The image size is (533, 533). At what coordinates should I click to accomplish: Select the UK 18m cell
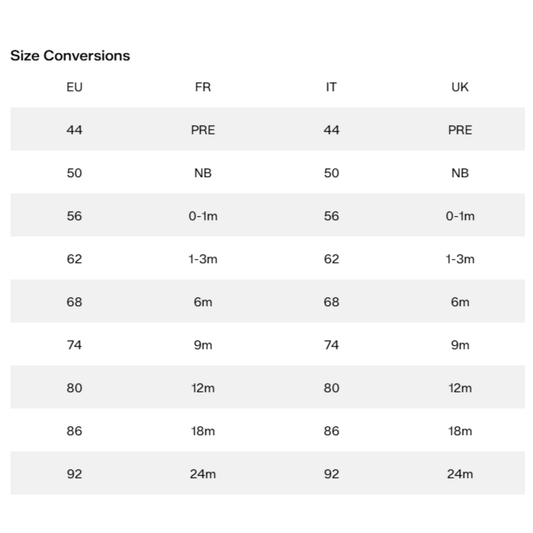pyautogui.click(x=460, y=431)
